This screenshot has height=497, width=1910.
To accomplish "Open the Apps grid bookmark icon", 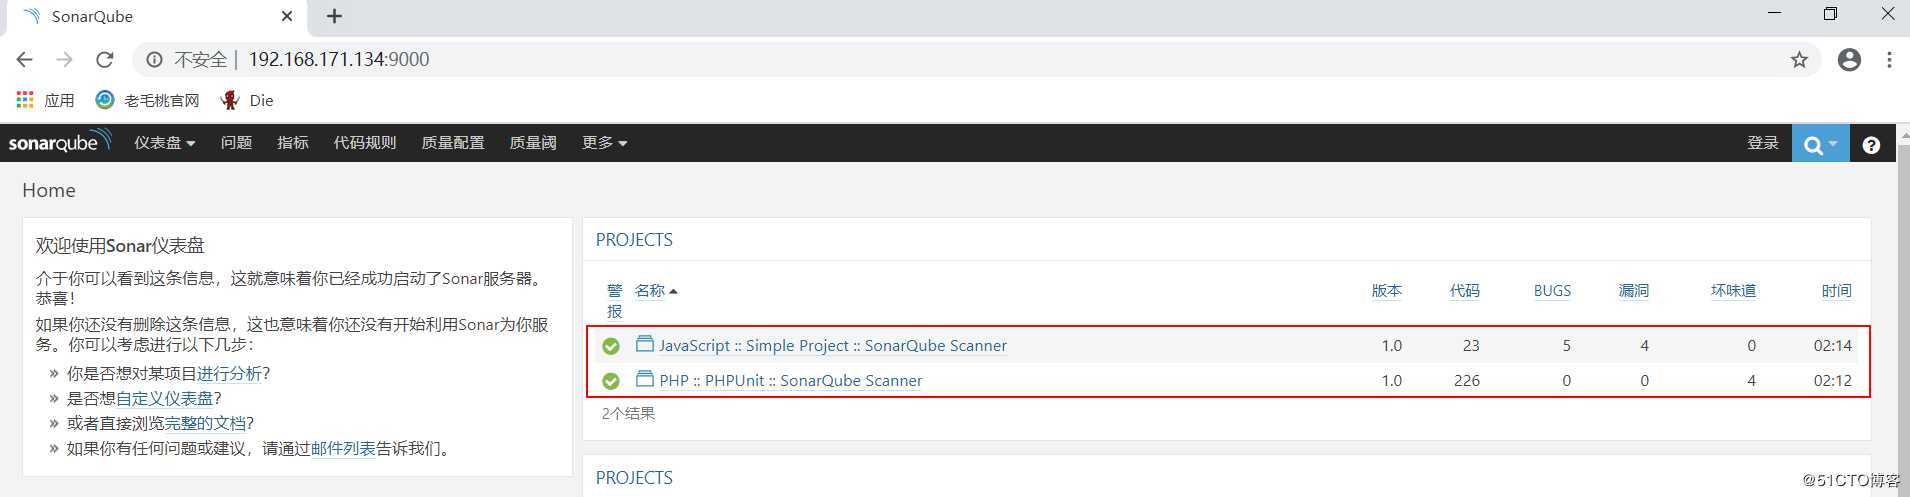I will [x=25, y=100].
